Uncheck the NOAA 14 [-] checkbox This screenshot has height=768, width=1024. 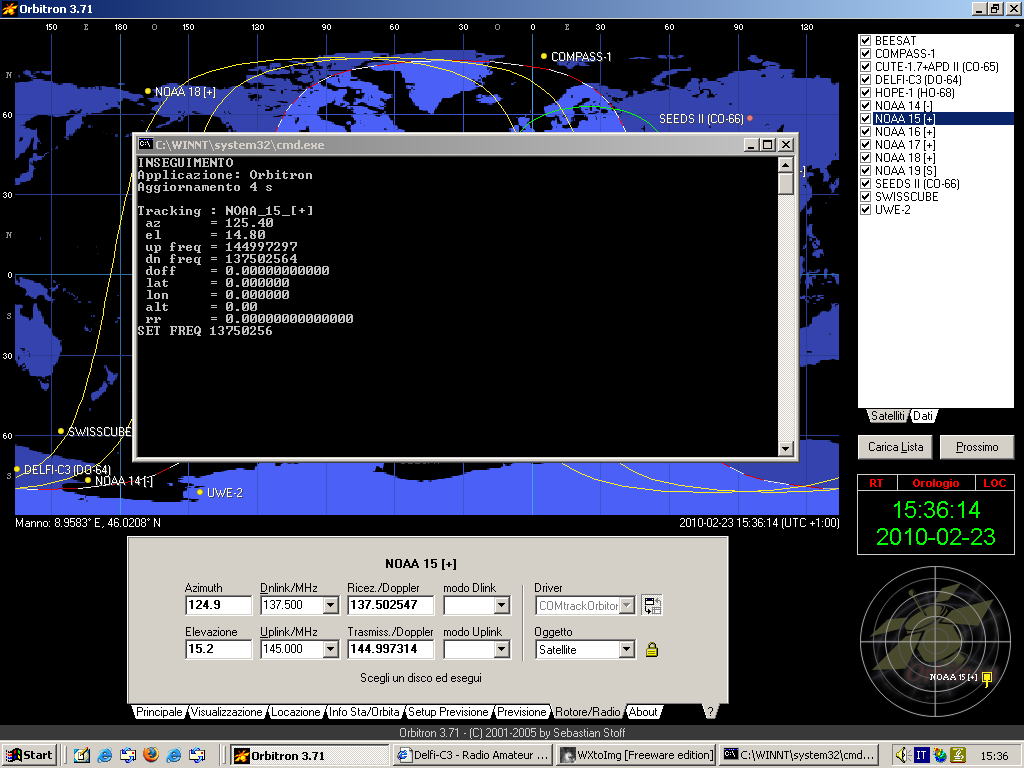click(x=865, y=106)
